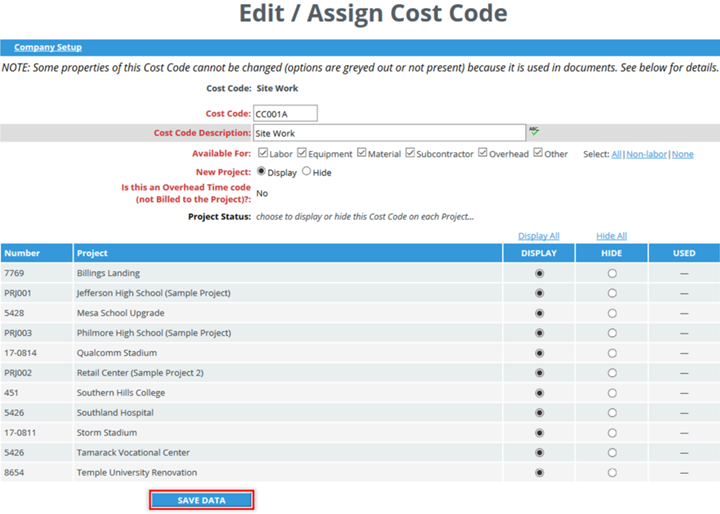Select Display radio for Billings Landing
The image size is (720, 514).
point(539,273)
